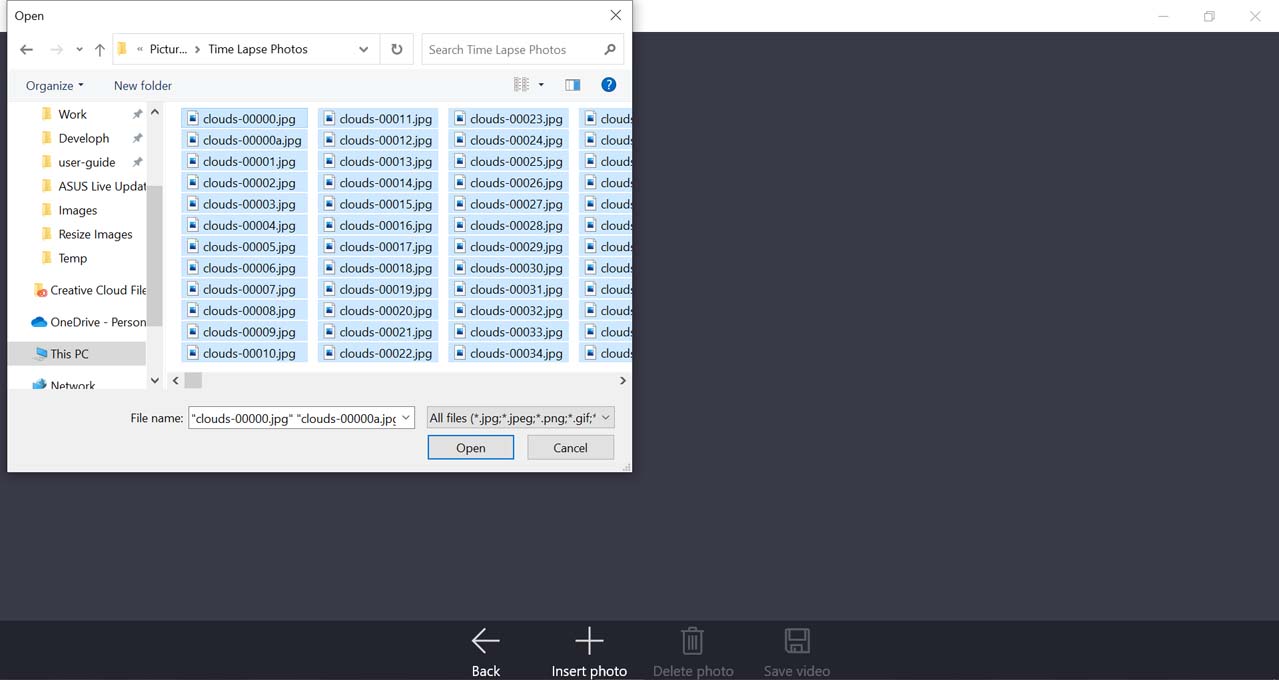Click the Back arrow icon

(x=486, y=641)
